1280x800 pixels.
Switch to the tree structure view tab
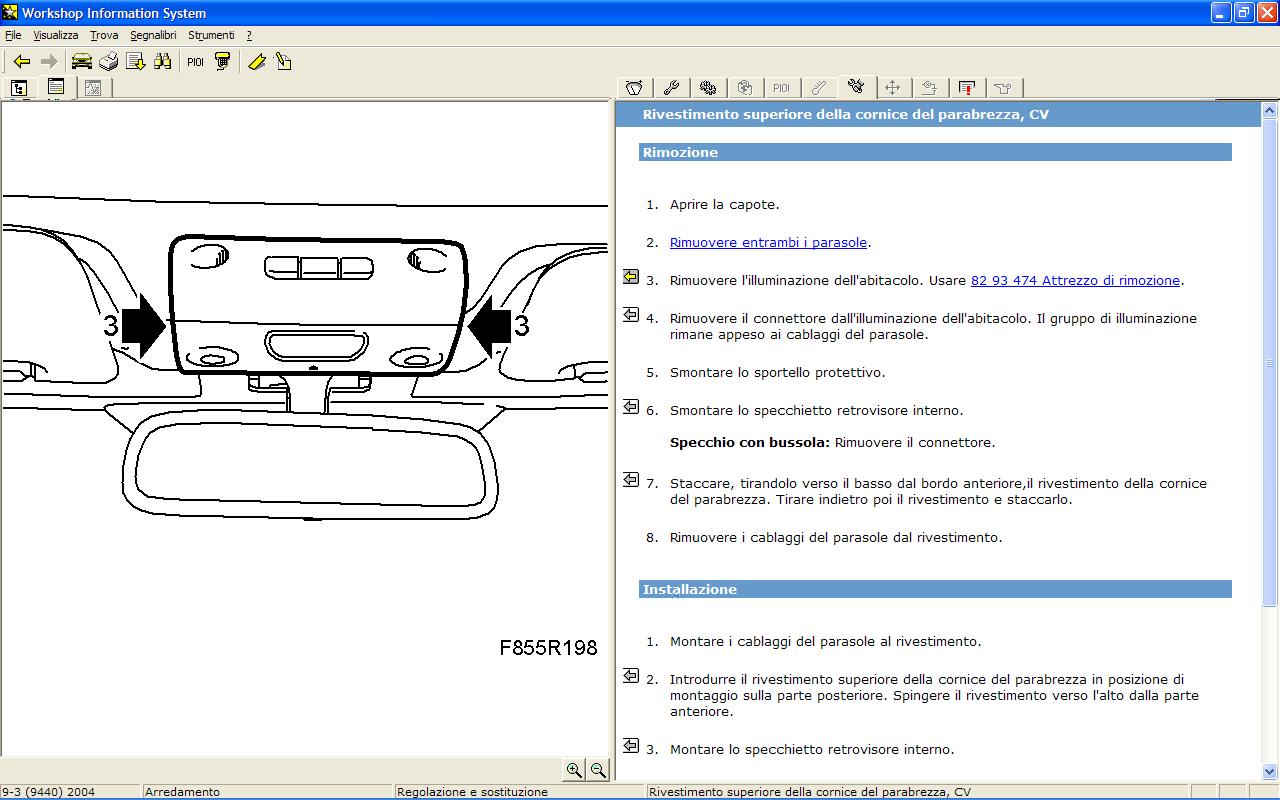point(19,88)
